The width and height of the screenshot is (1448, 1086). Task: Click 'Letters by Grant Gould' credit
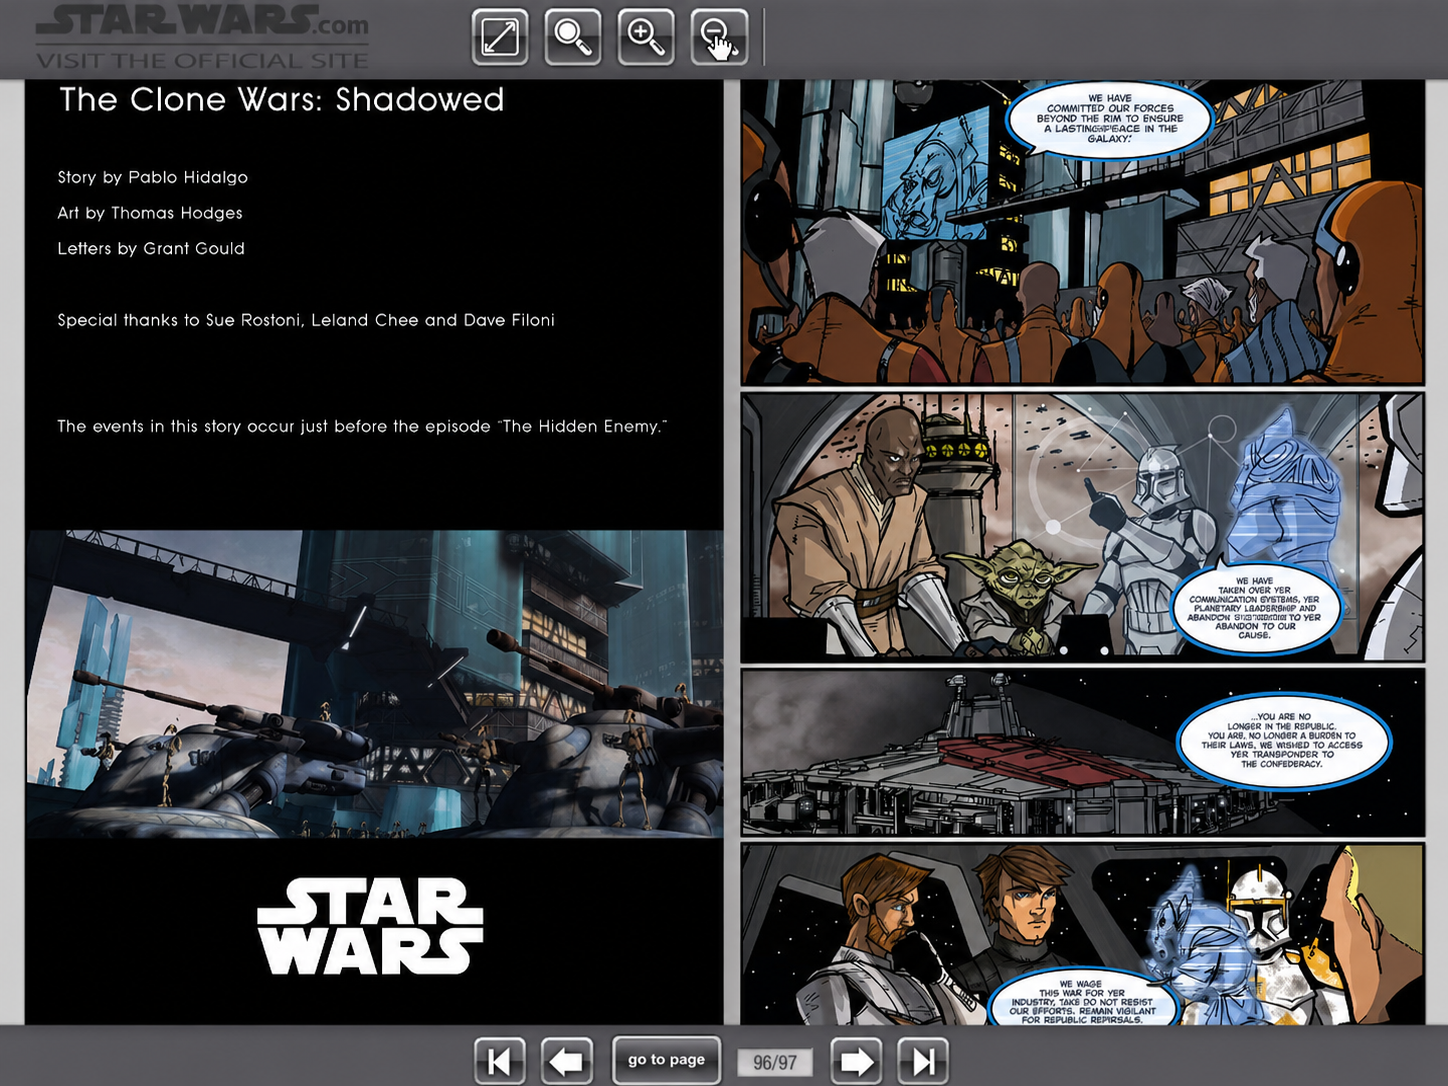click(151, 248)
